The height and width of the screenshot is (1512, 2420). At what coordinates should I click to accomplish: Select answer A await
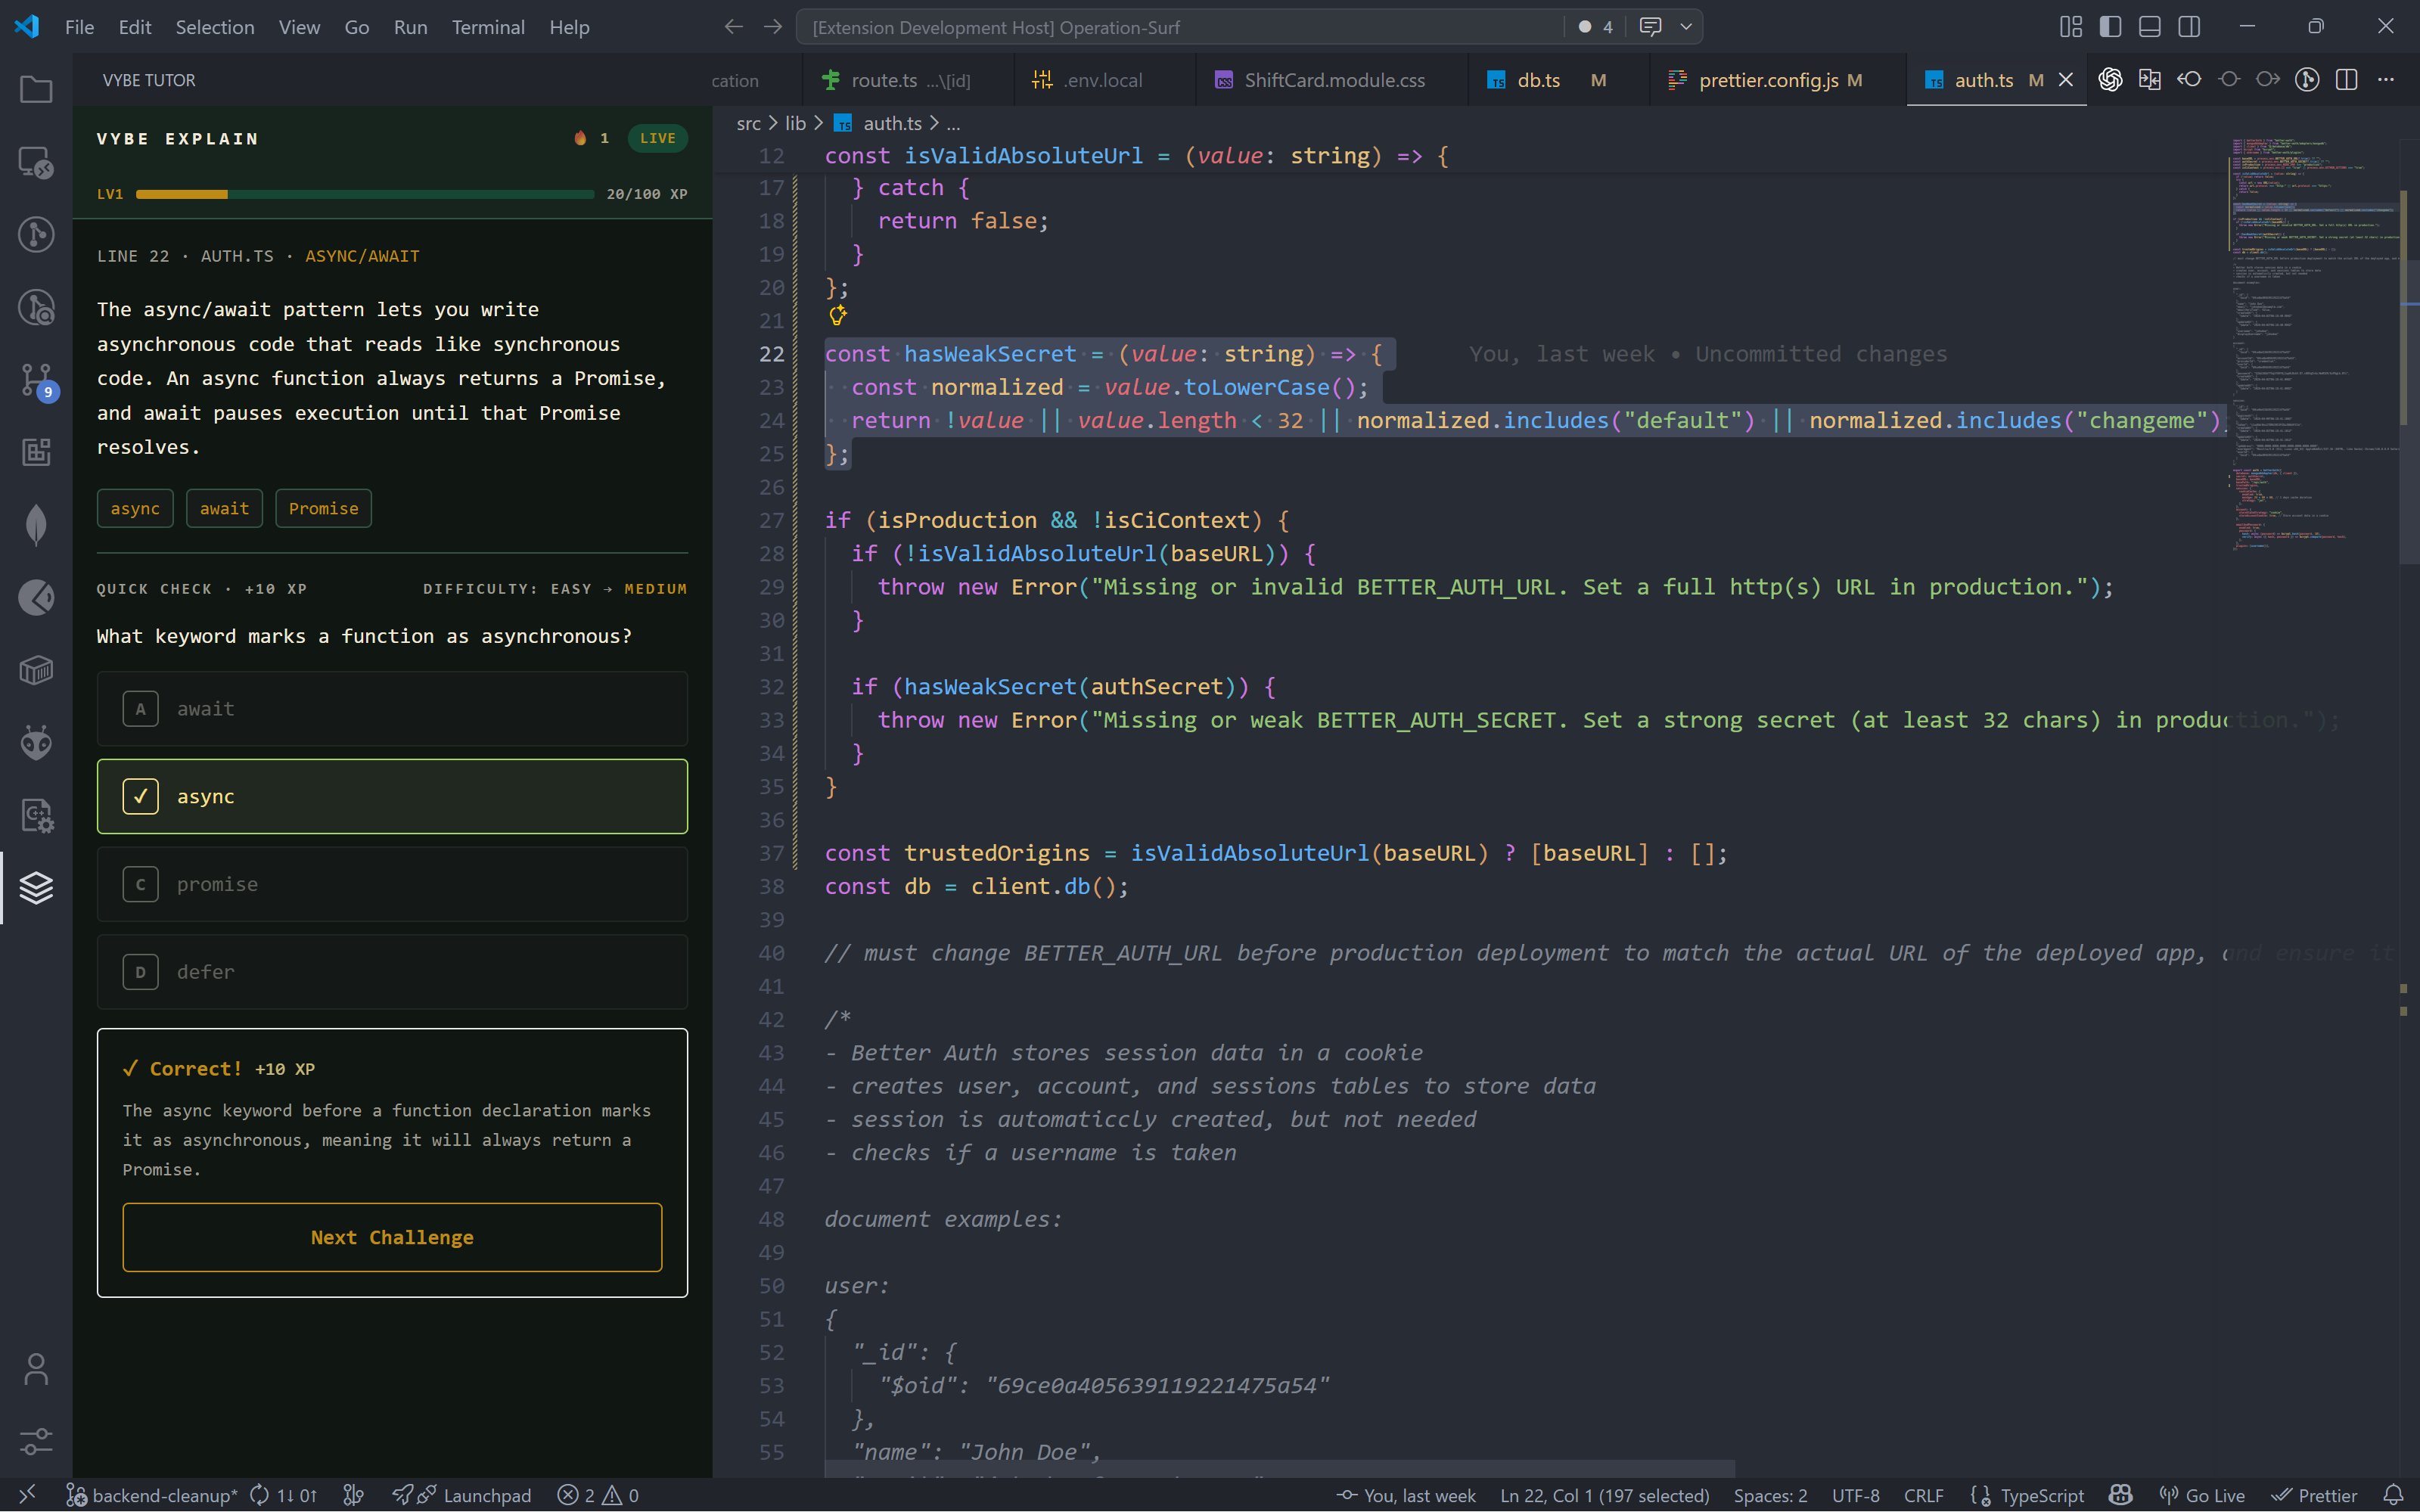392,709
